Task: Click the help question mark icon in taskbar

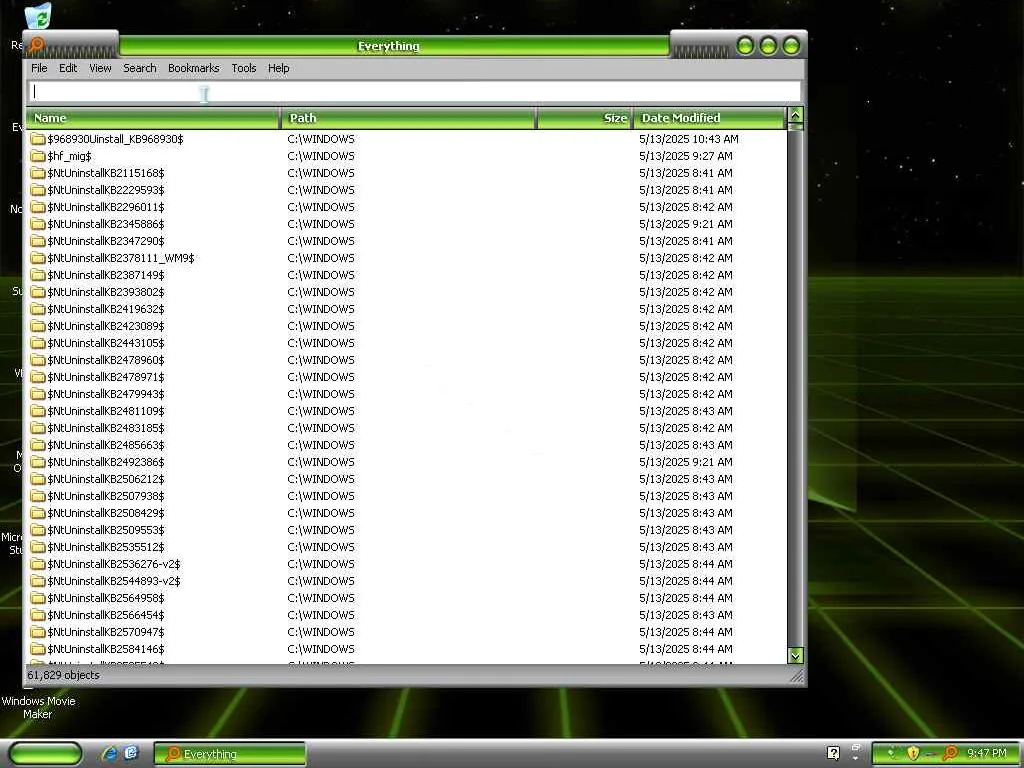Action: [833, 753]
